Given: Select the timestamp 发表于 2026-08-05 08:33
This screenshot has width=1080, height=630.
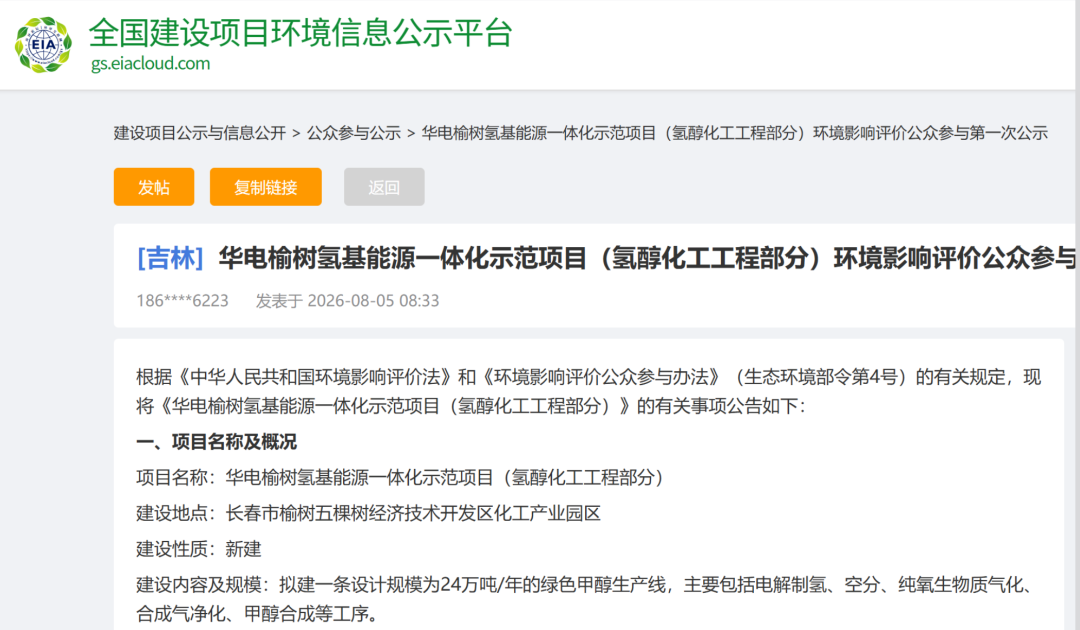Looking at the screenshot, I should tap(347, 301).
